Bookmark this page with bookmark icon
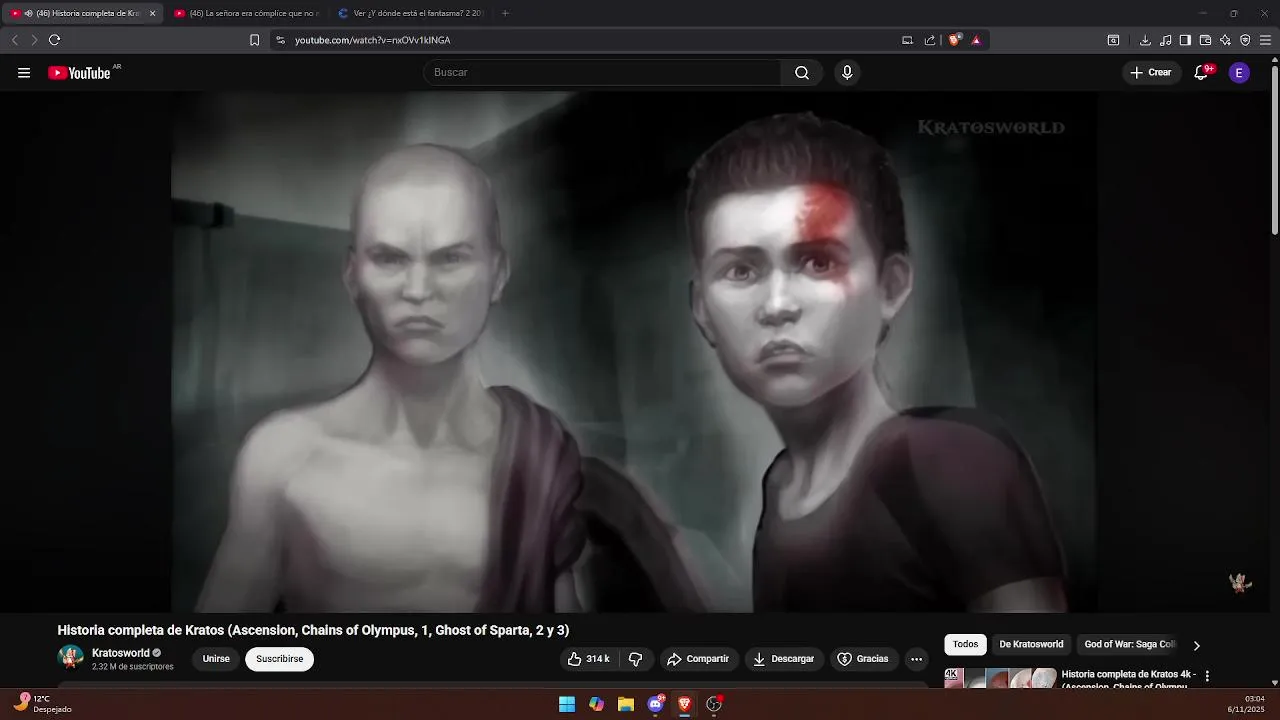 254,40
